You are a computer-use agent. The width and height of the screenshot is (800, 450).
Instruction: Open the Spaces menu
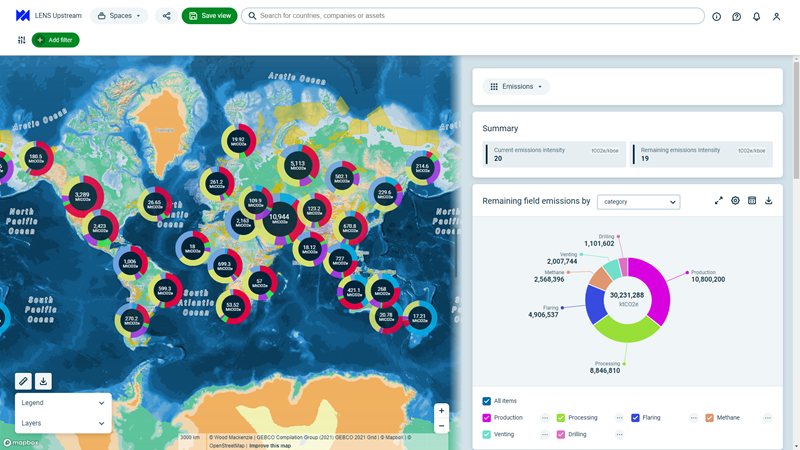pyautogui.click(x=119, y=16)
